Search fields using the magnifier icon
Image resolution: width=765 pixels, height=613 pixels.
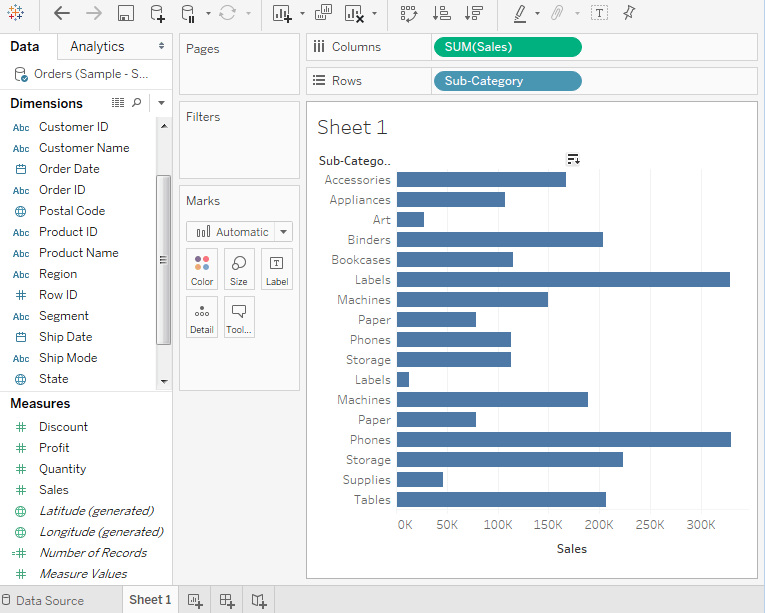[x=137, y=102]
